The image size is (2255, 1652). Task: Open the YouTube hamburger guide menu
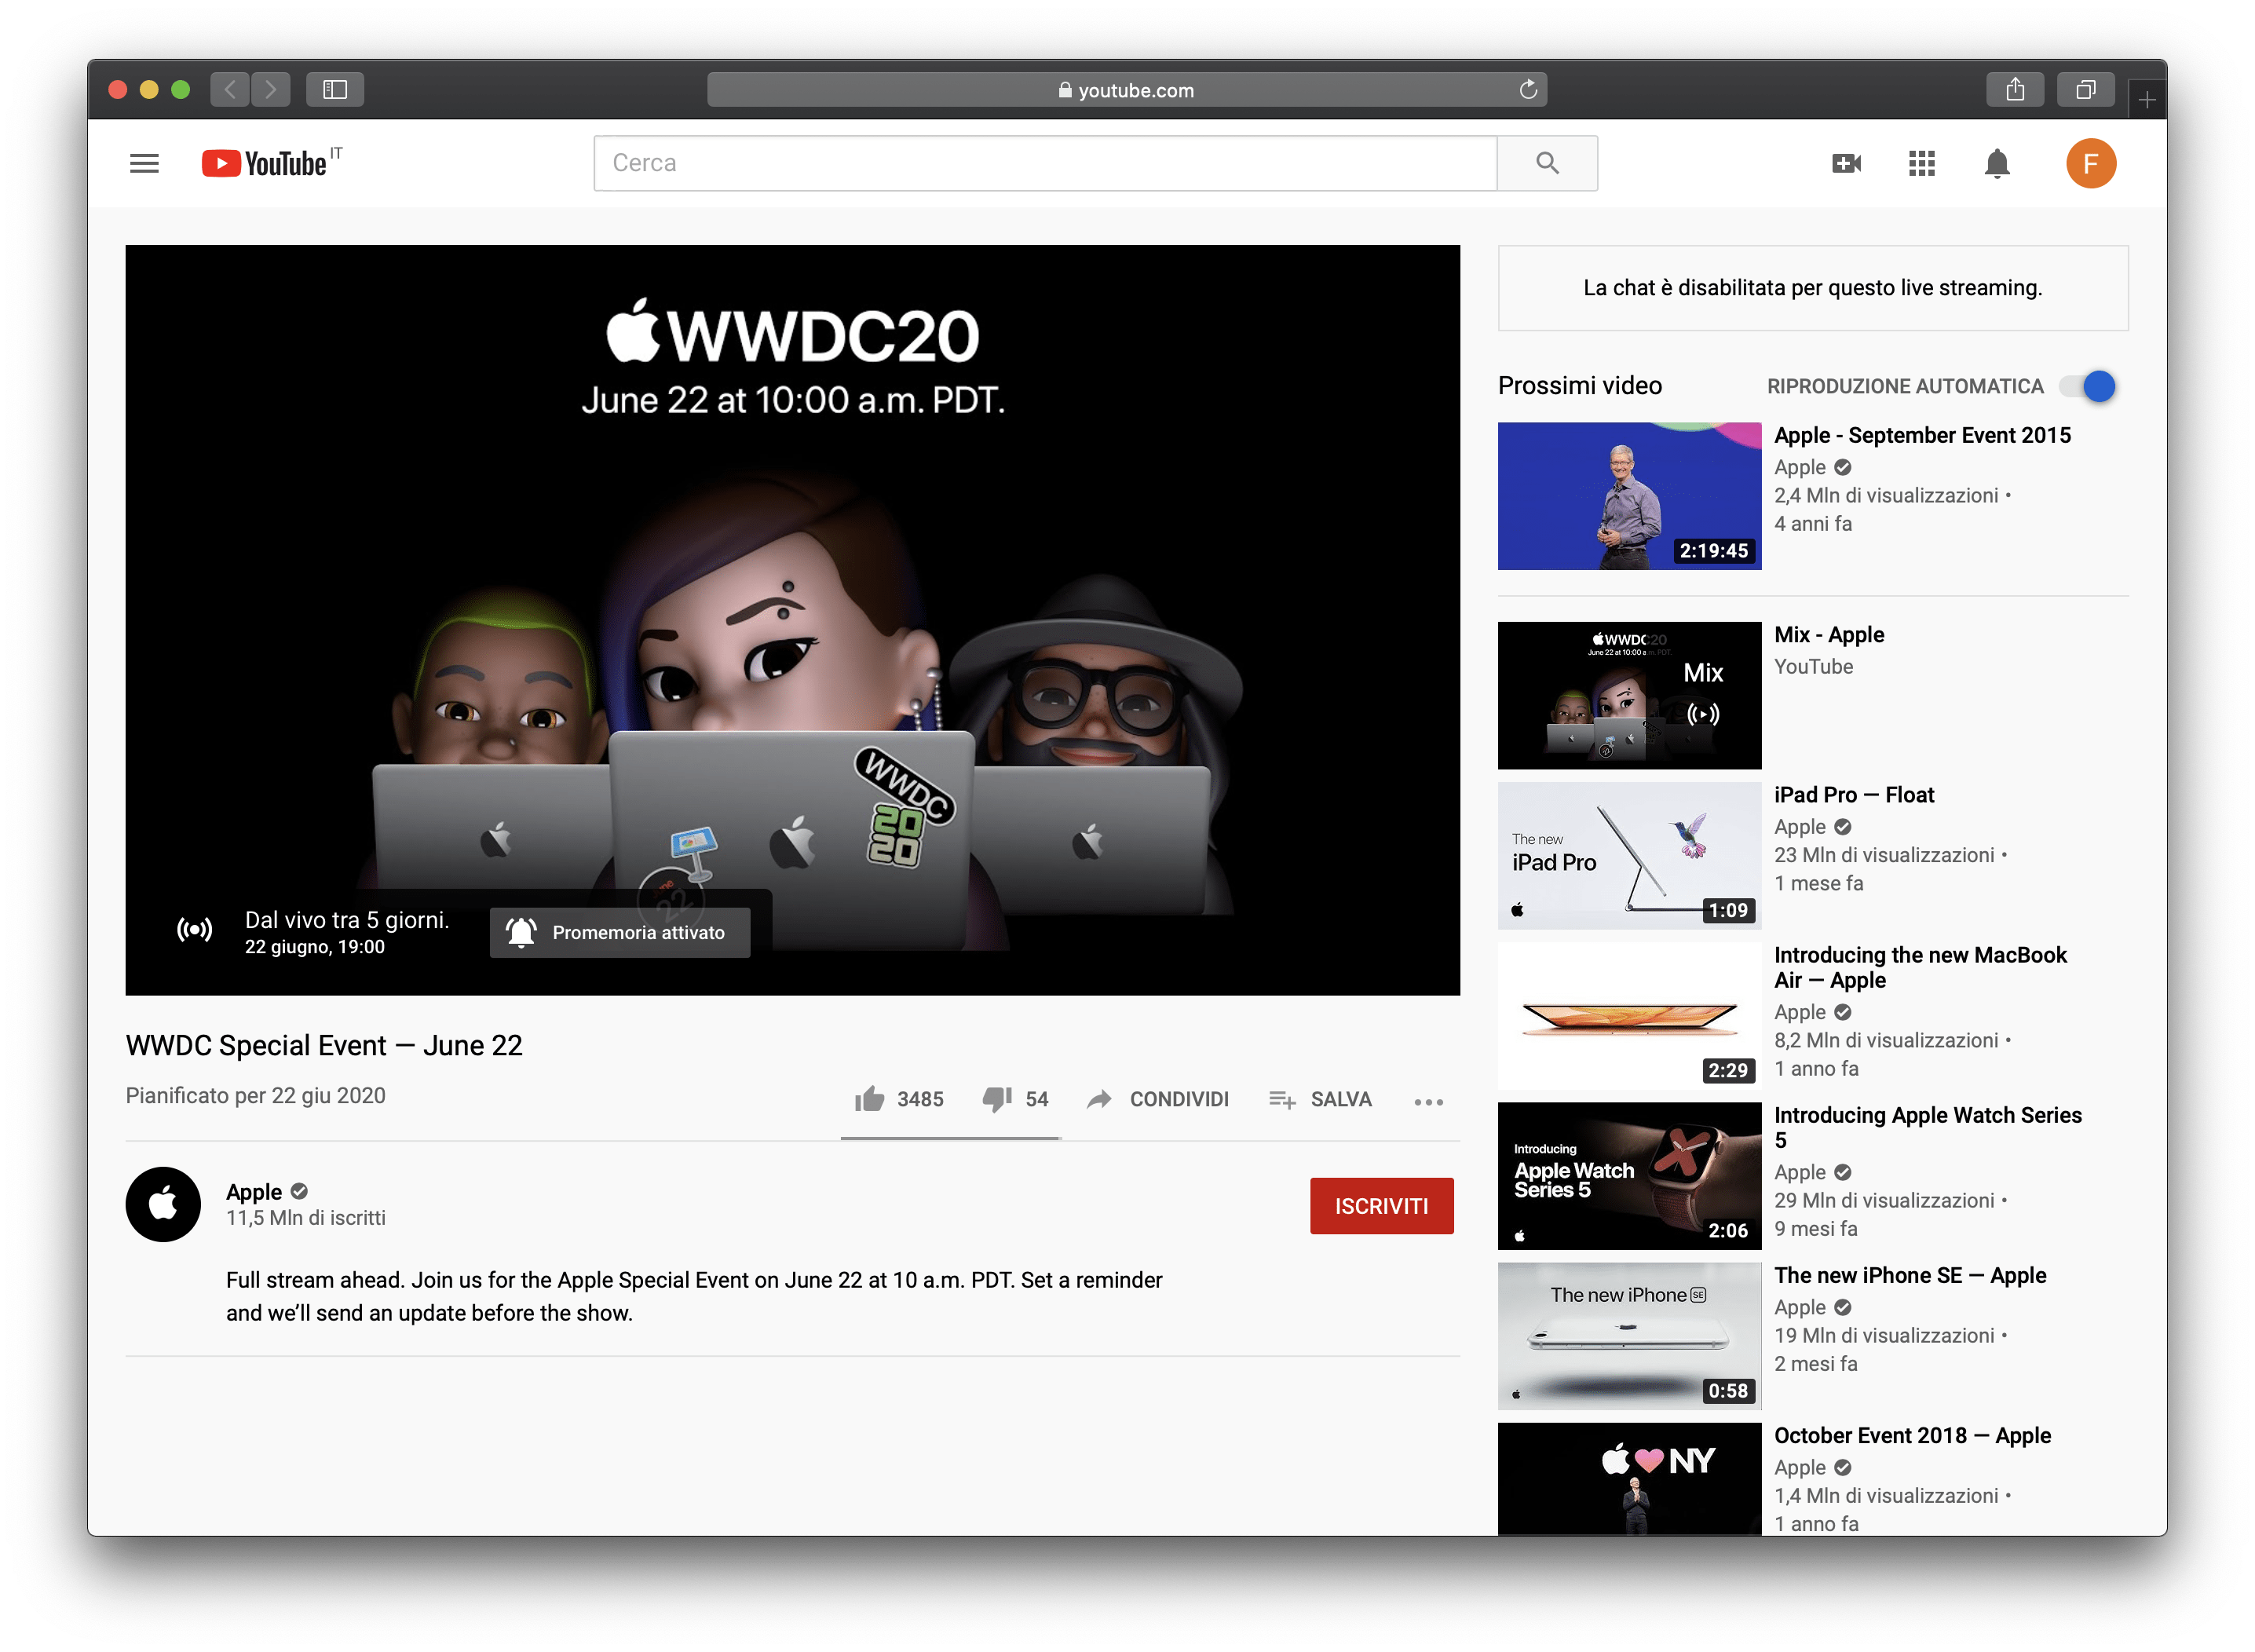pyautogui.click(x=144, y=163)
